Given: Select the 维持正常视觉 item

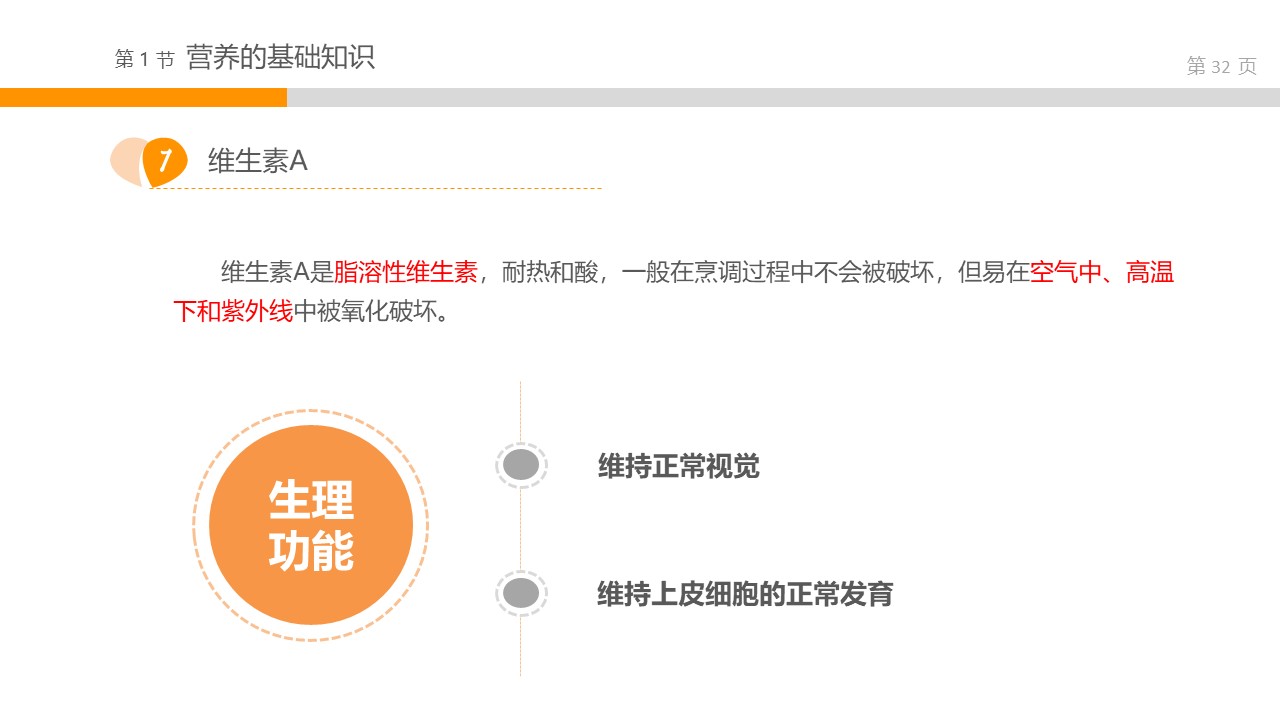Looking at the screenshot, I should pos(678,466).
